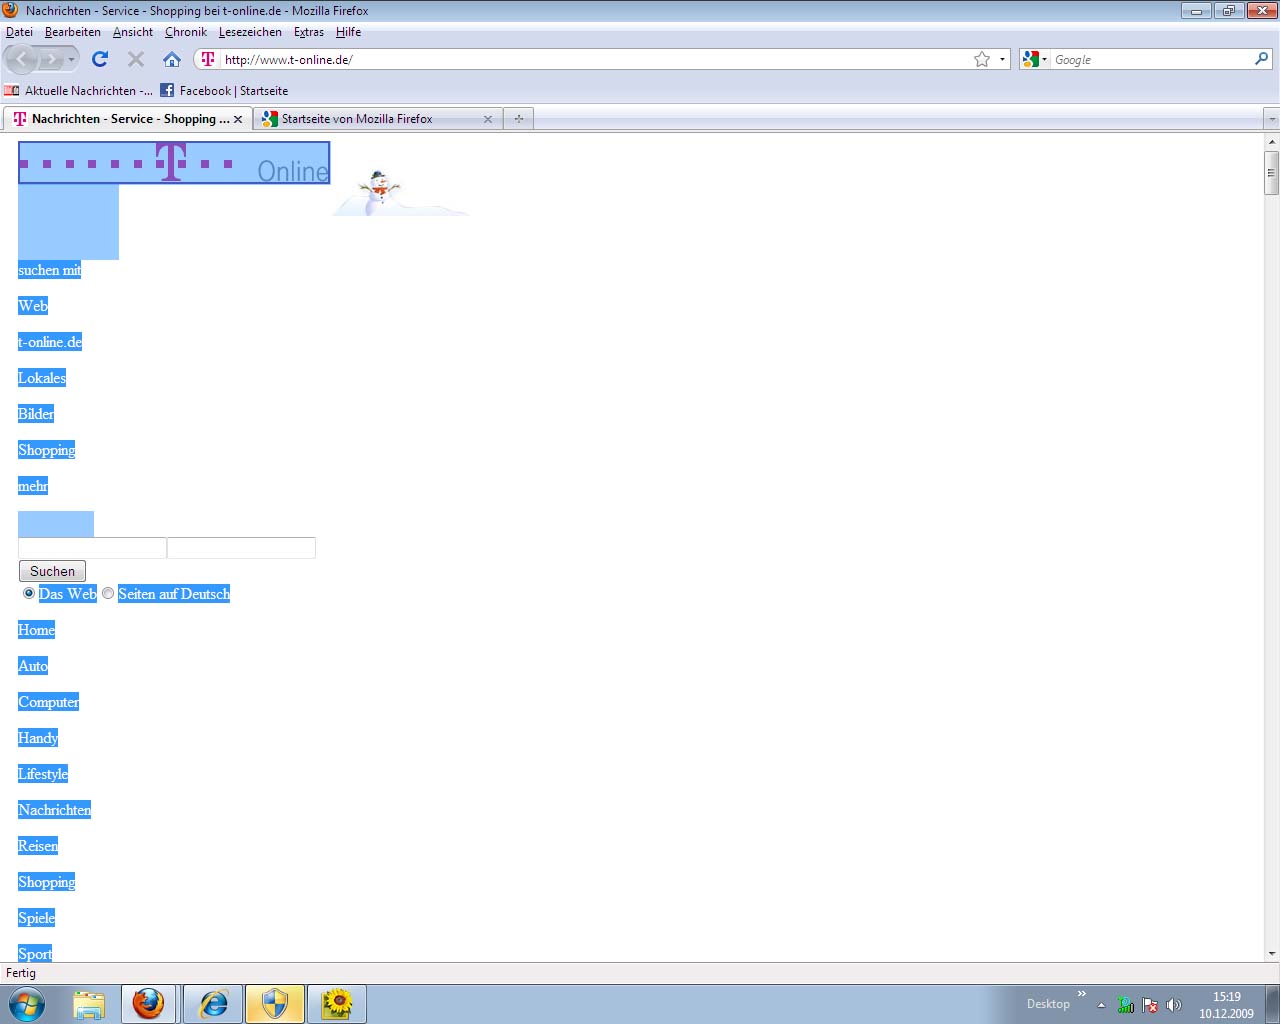This screenshot has width=1280, height=1024.
Task: Open the recent pages history dropdown arrow
Action: point(71,60)
